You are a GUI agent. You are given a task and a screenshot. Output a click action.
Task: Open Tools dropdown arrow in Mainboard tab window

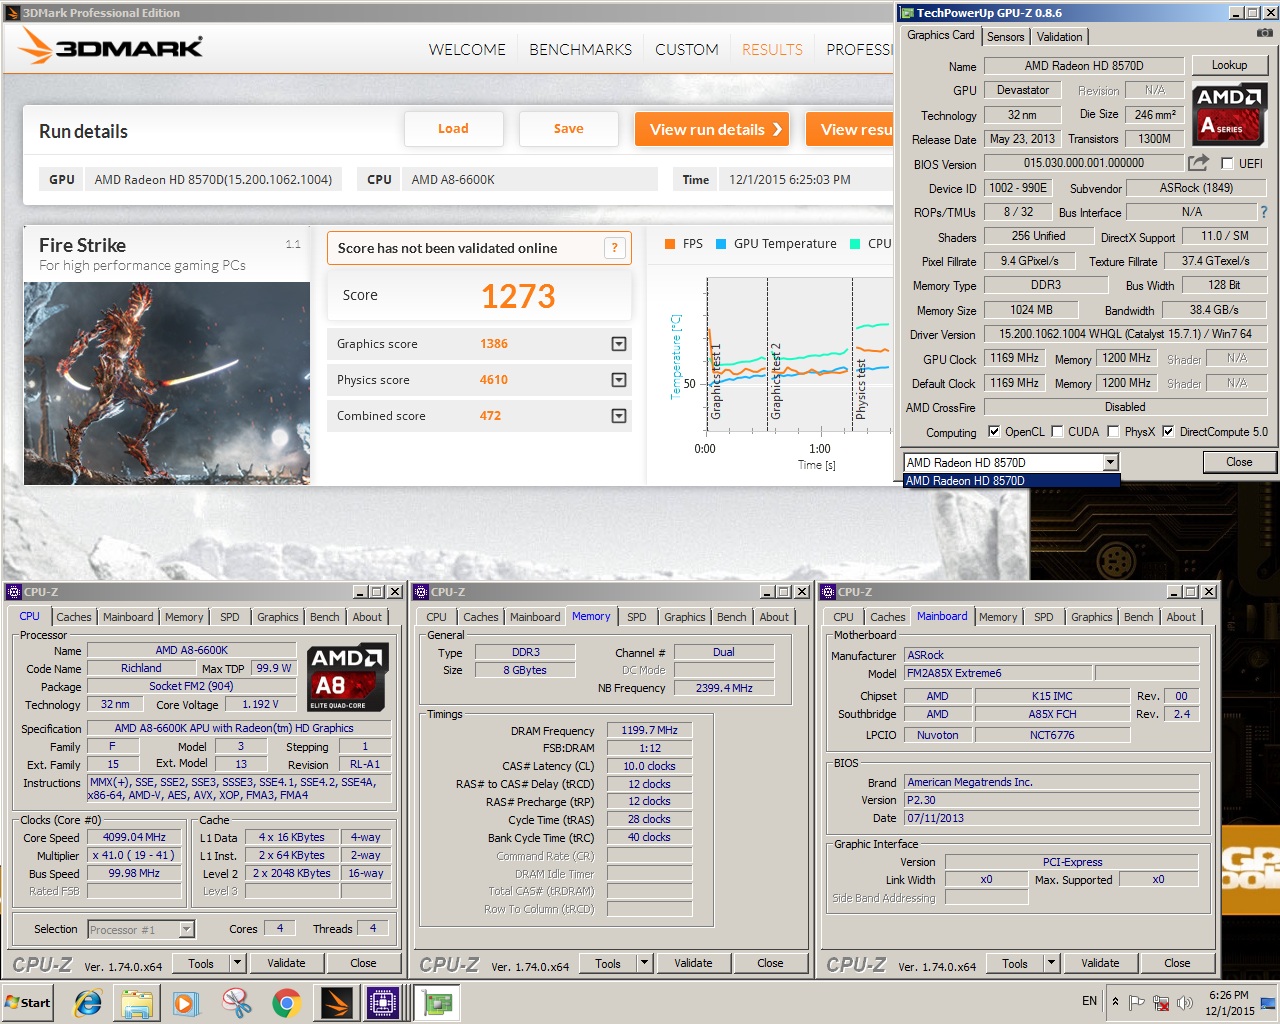[1051, 963]
